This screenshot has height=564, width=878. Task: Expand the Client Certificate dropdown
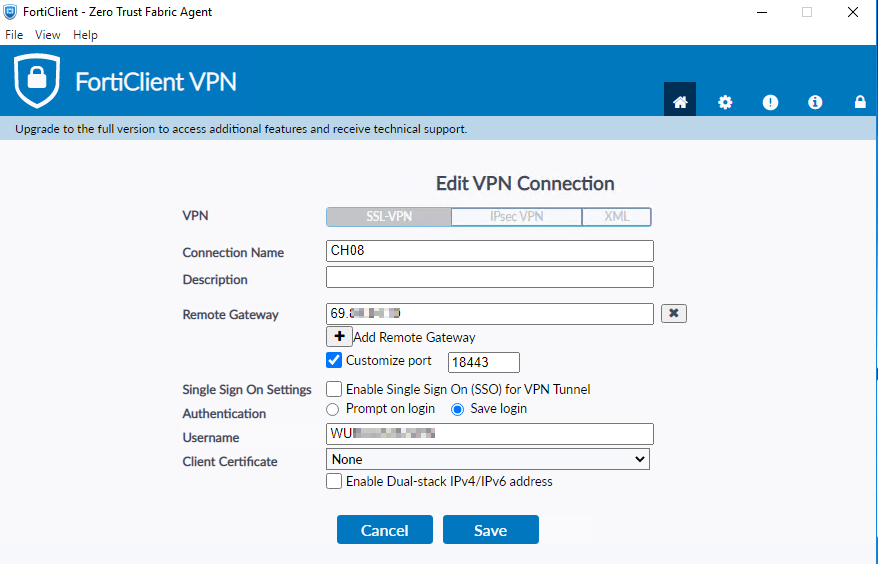point(488,459)
